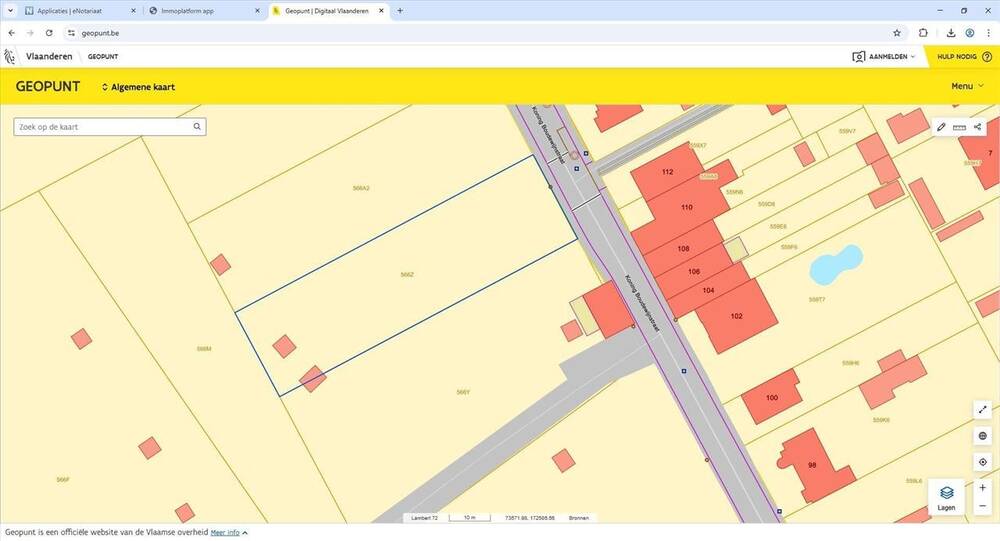
Task: Toggle fullscreen map with the expand arrows icon
Action: pos(982,410)
